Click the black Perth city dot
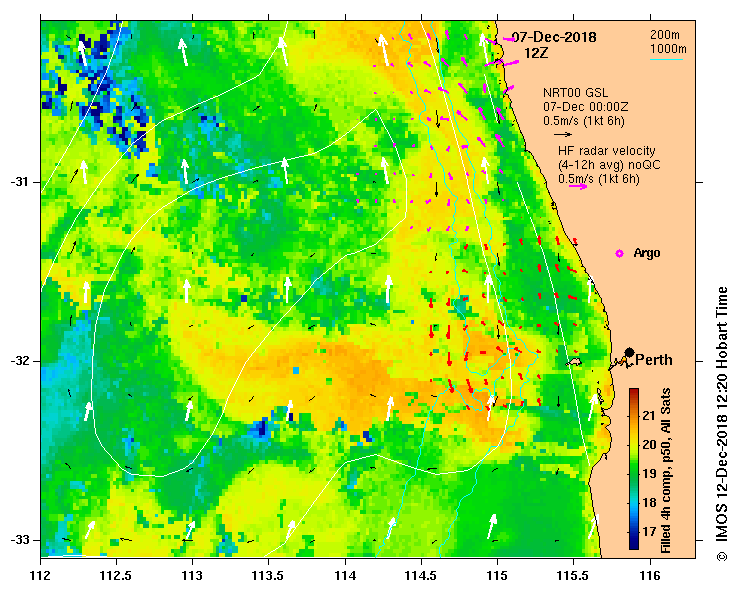 [x=629, y=352]
